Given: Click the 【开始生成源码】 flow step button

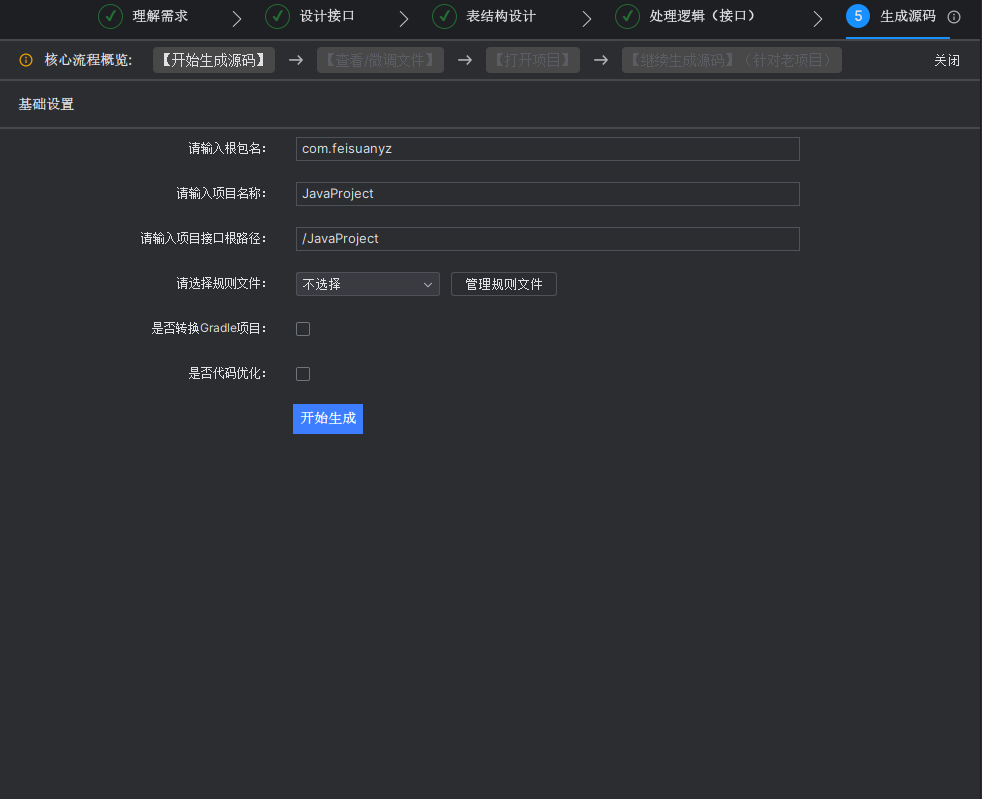Looking at the screenshot, I should tap(213, 60).
